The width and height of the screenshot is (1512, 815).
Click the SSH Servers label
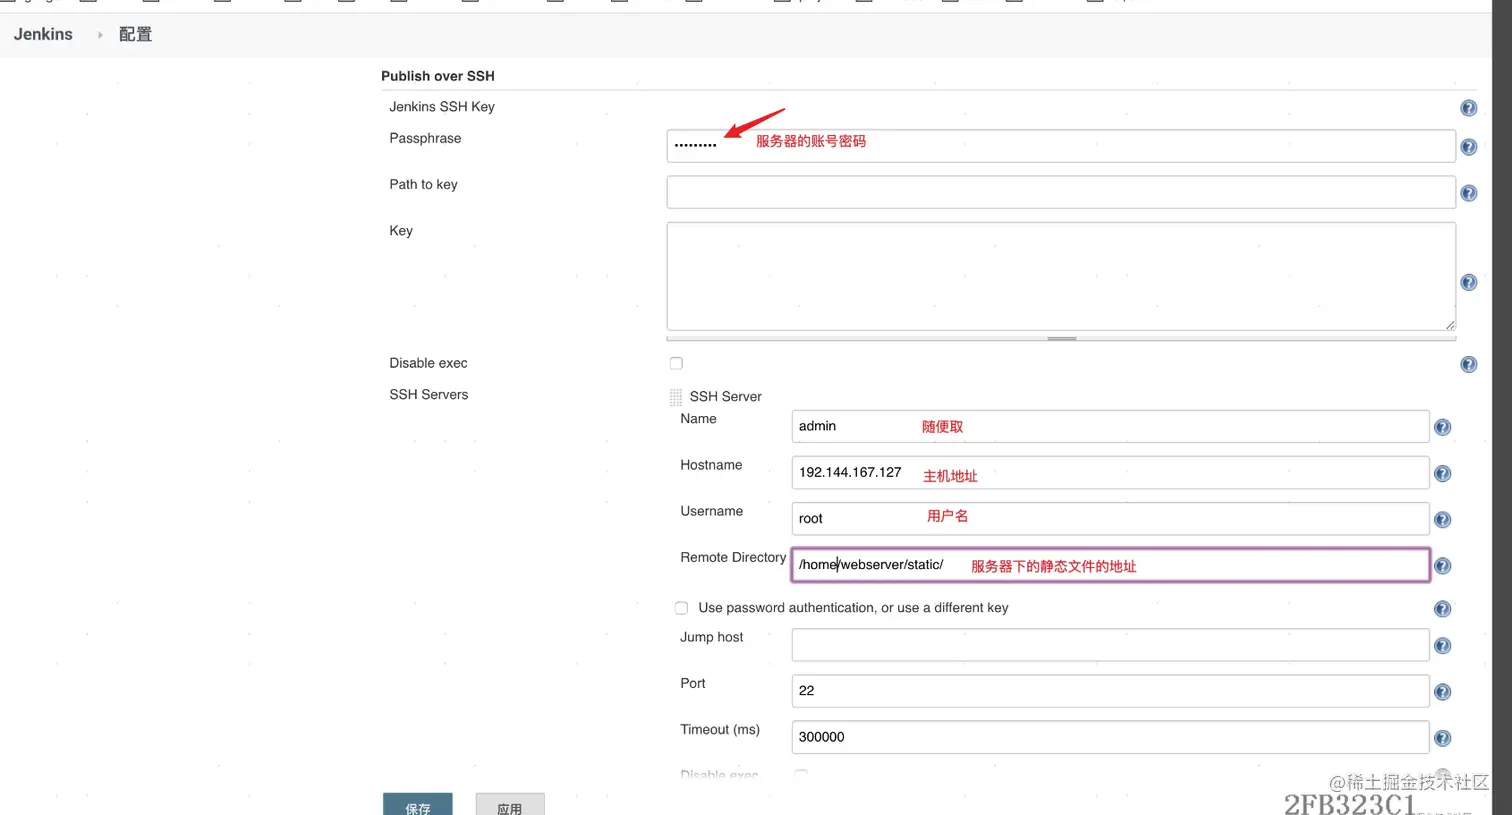click(x=429, y=394)
